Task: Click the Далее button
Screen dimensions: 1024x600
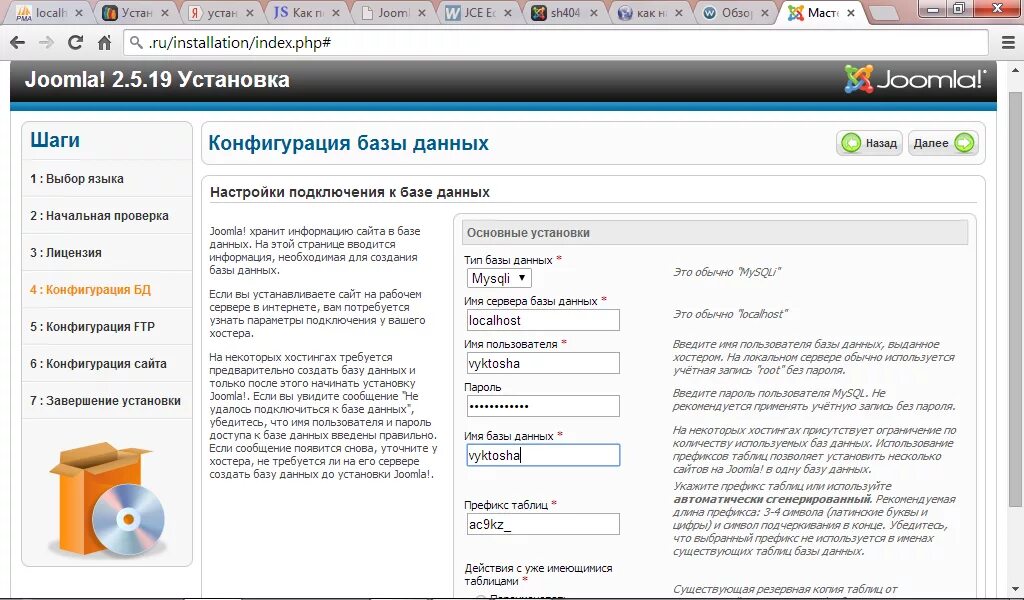Action: (x=943, y=143)
